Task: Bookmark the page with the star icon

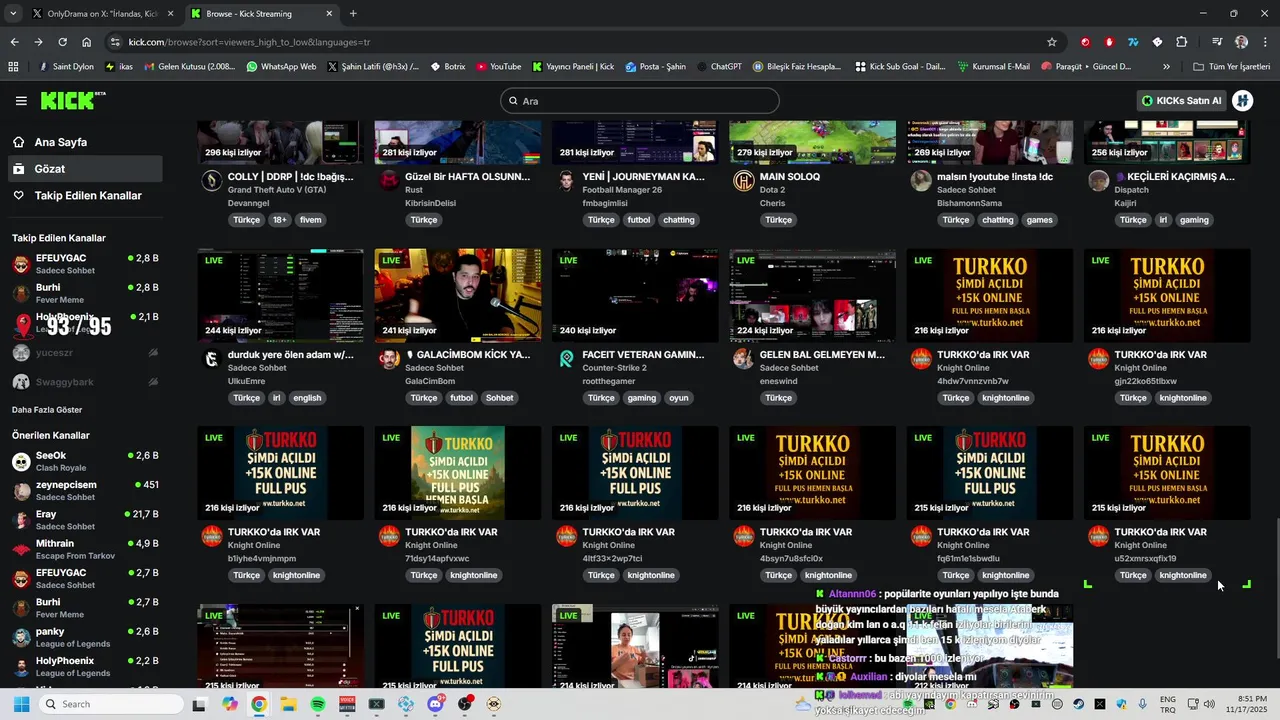Action: coord(1052,42)
